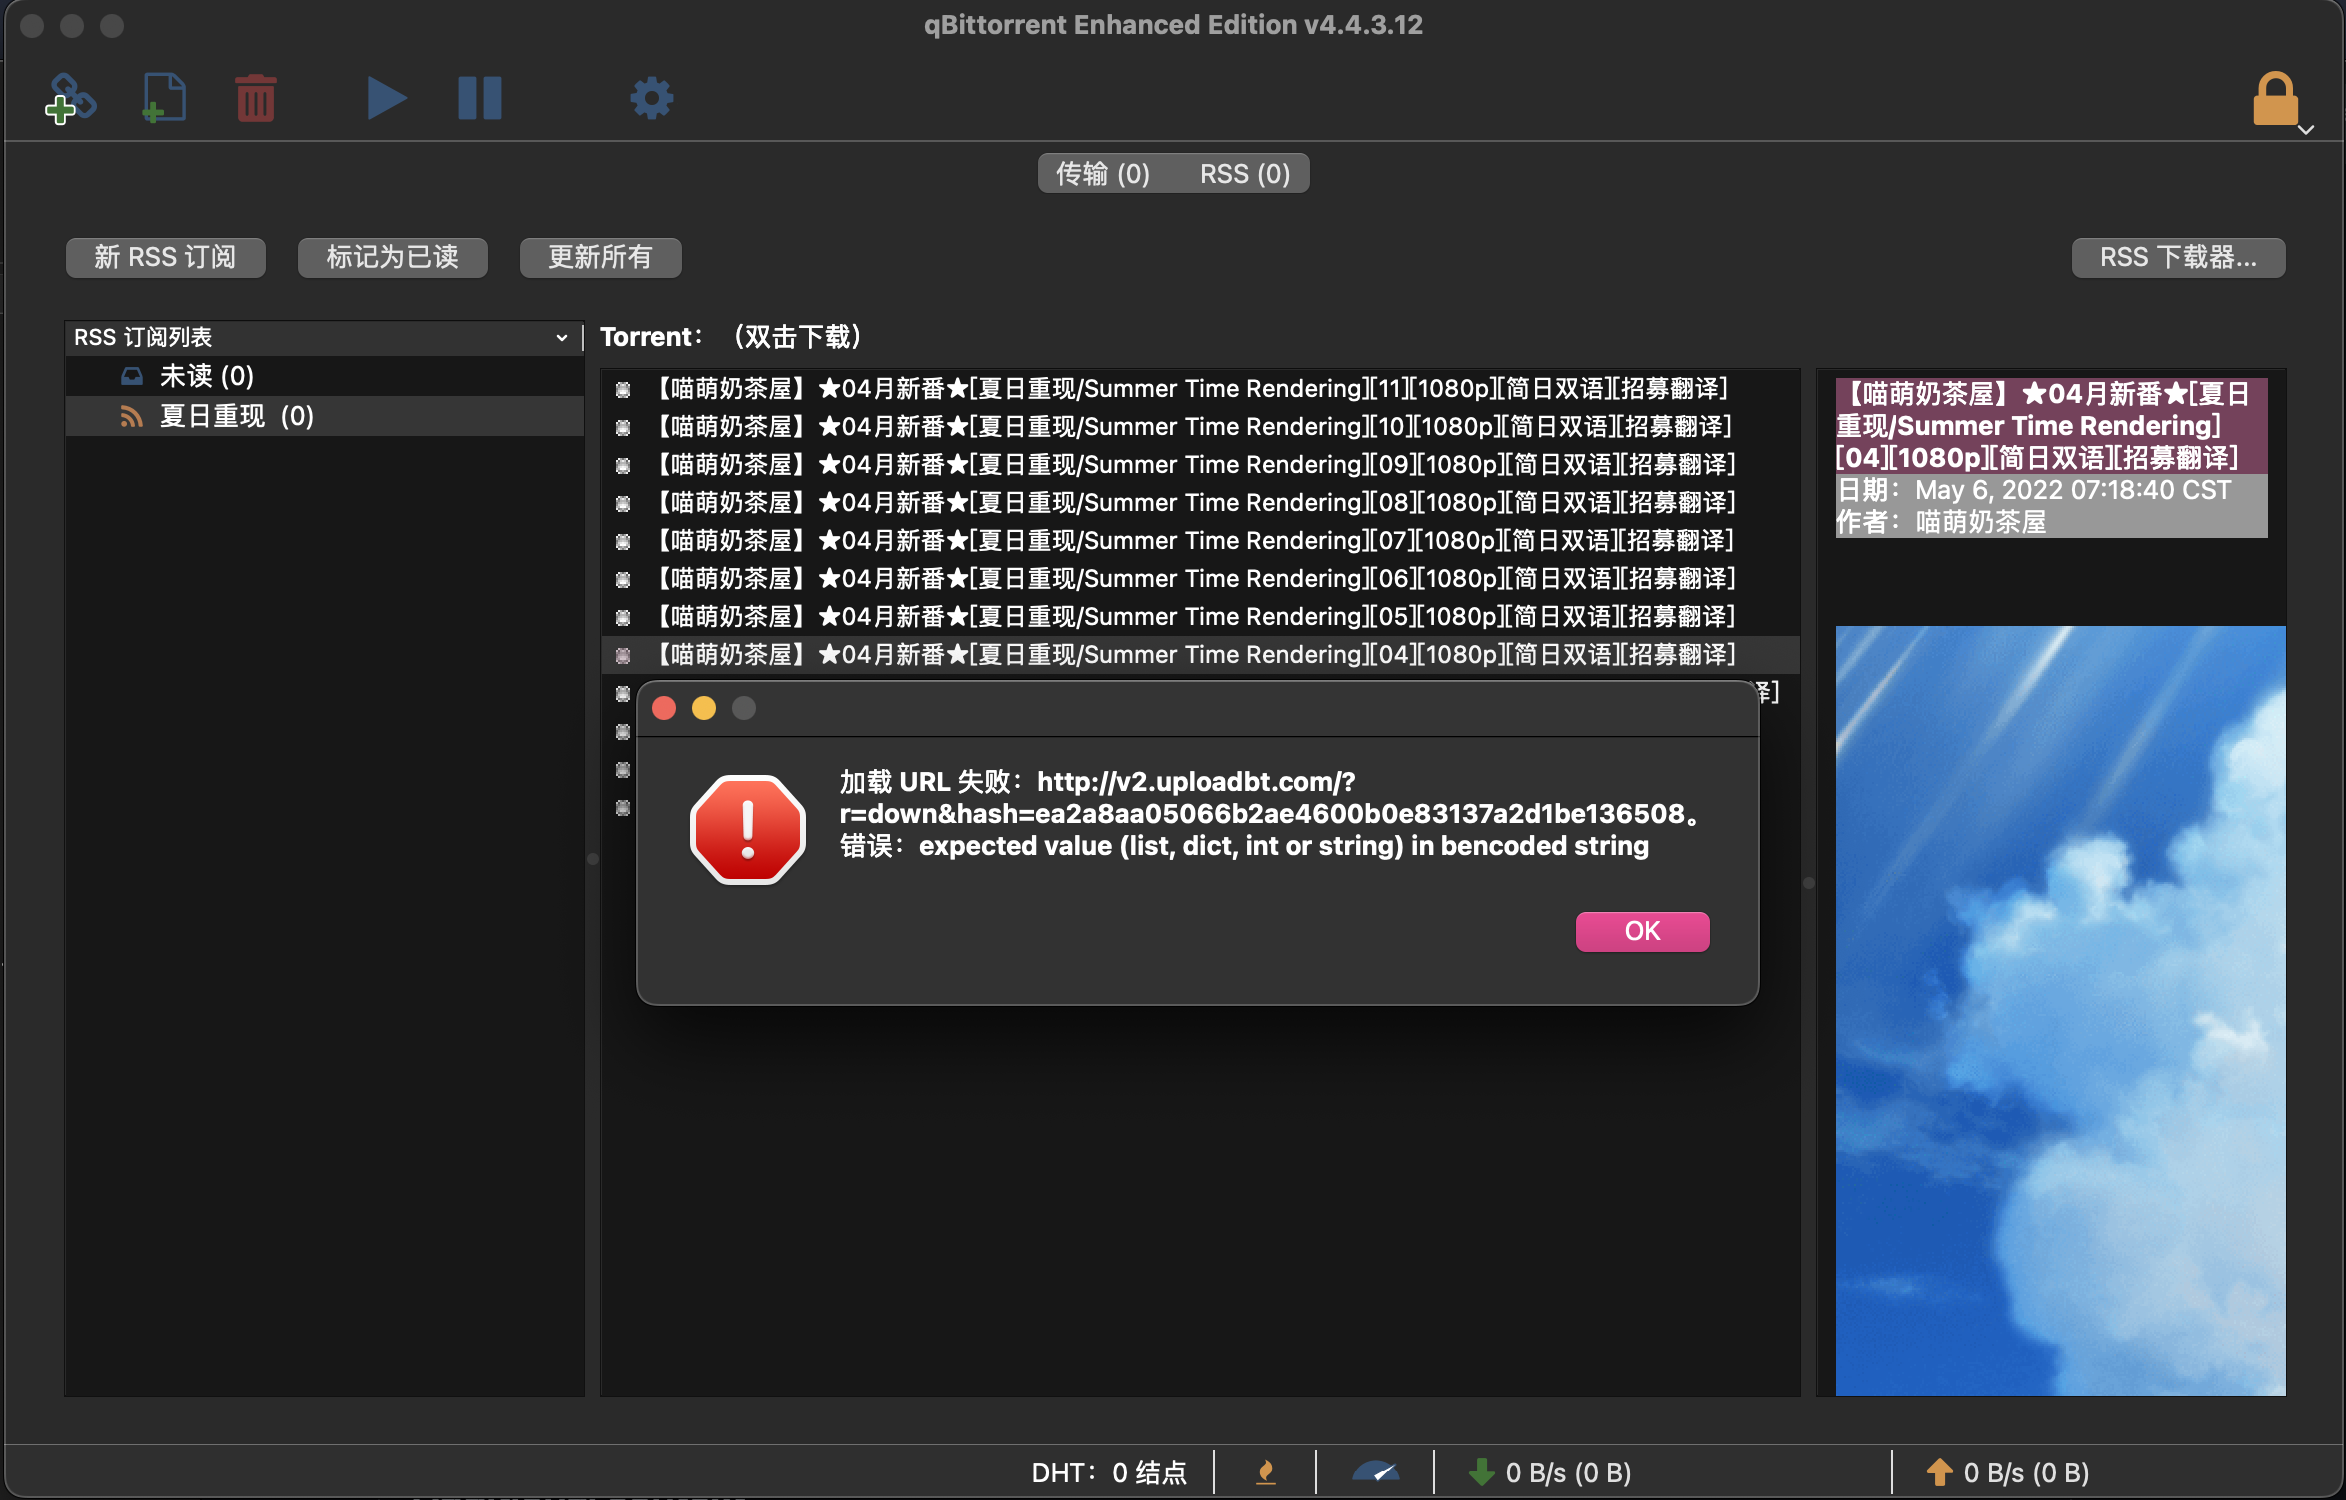The image size is (2346, 1500).
Task: Delete selected item using trash icon
Action: (x=255, y=98)
